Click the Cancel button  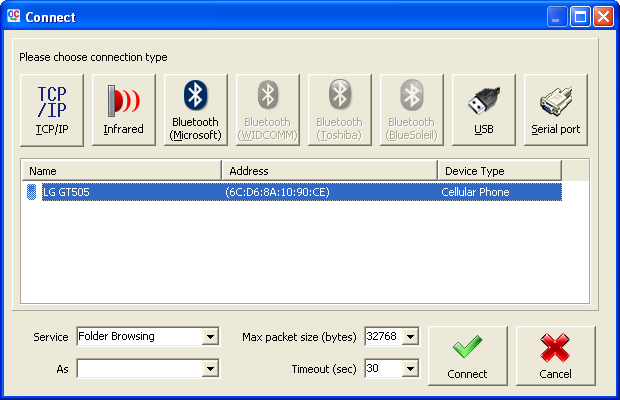coord(555,355)
